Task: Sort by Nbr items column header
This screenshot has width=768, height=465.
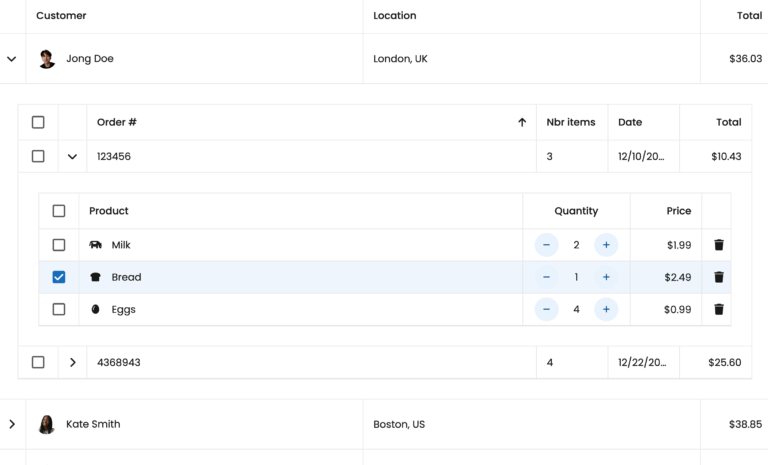Action: 570,122
